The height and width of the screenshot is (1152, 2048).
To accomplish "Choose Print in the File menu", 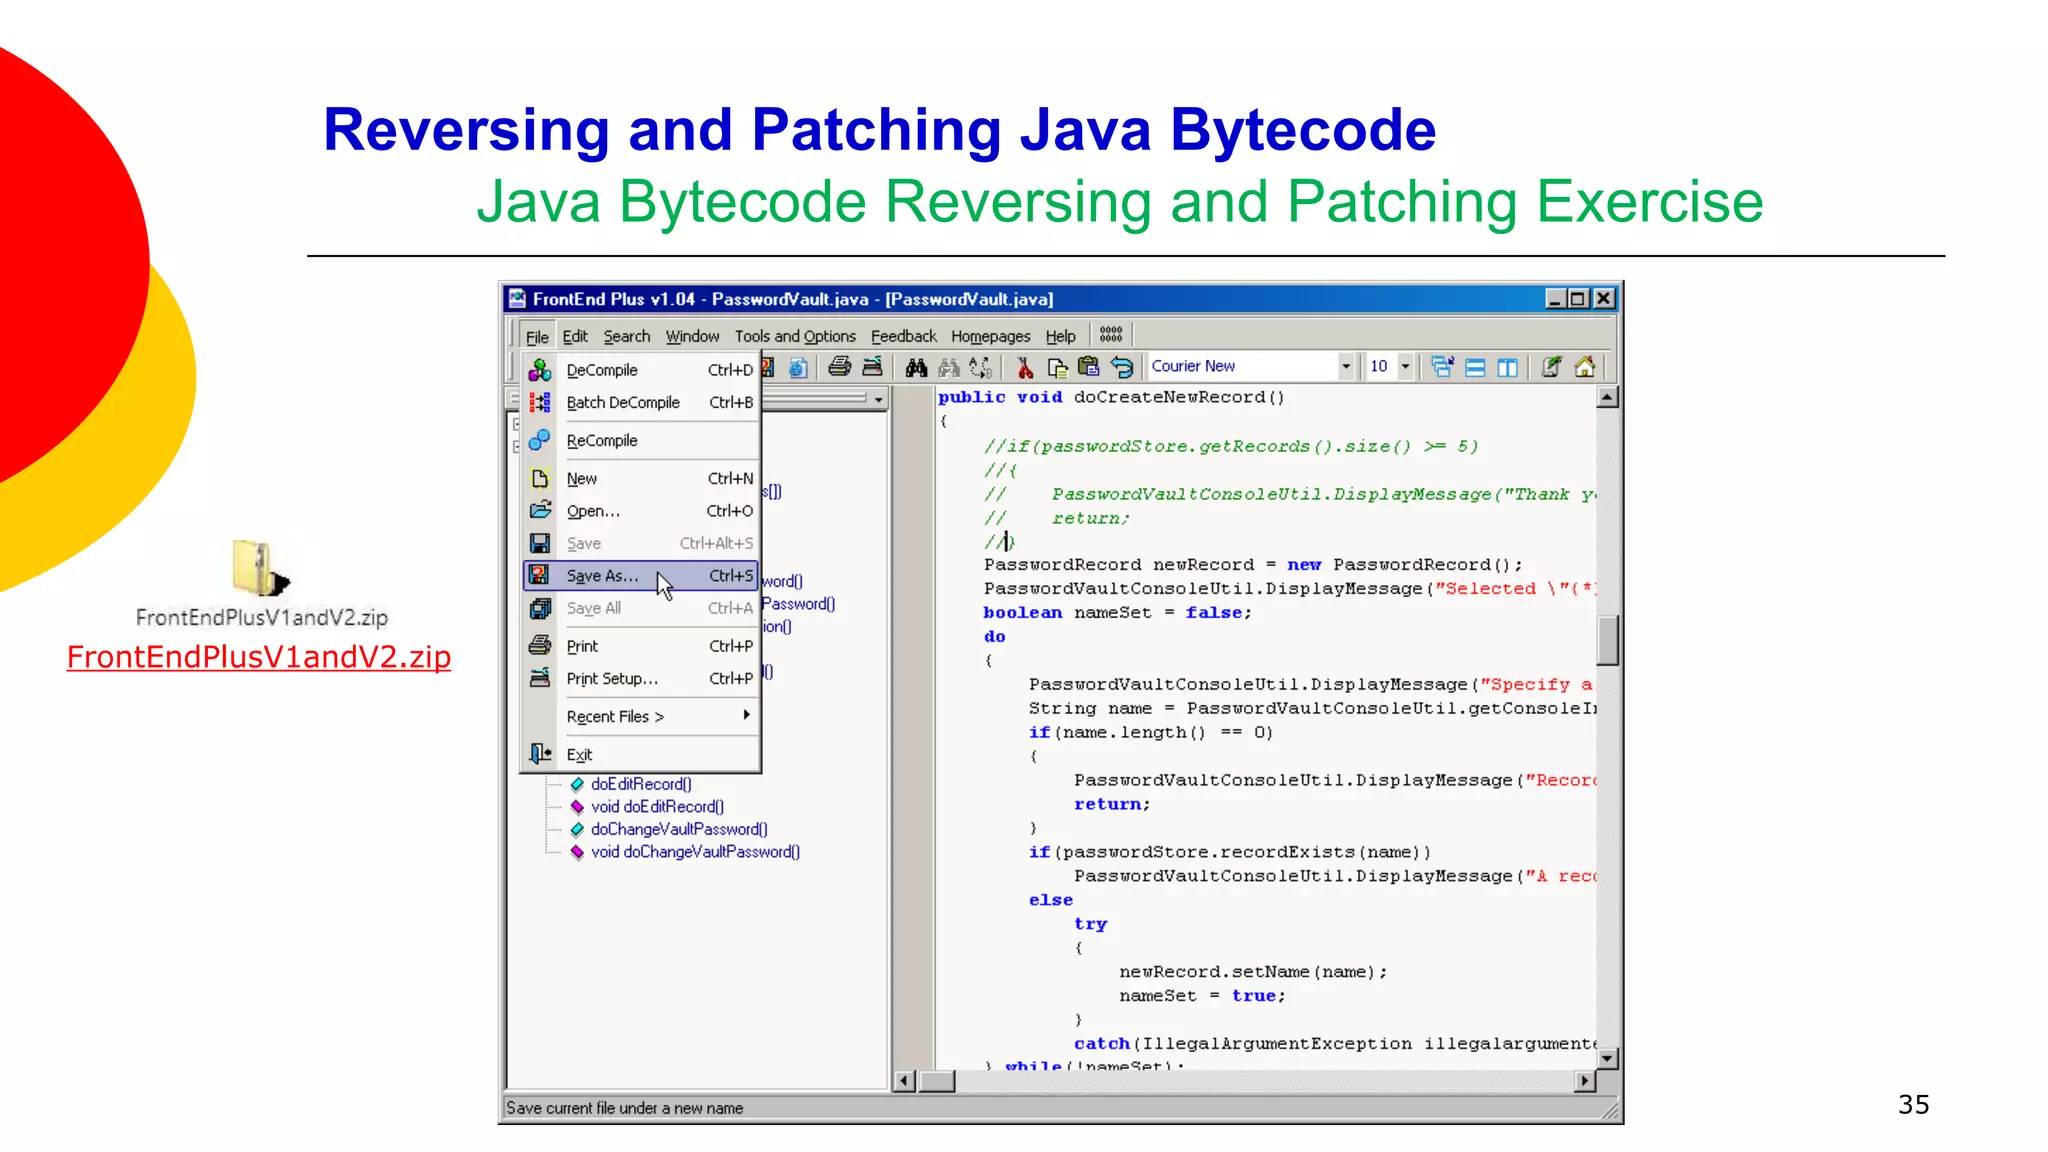I will pos(641,646).
